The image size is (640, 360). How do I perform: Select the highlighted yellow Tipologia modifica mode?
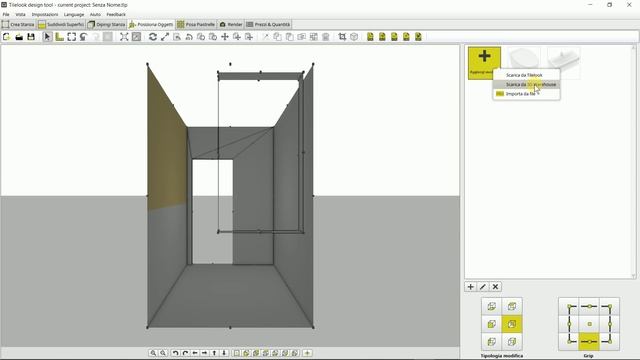(512, 324)
